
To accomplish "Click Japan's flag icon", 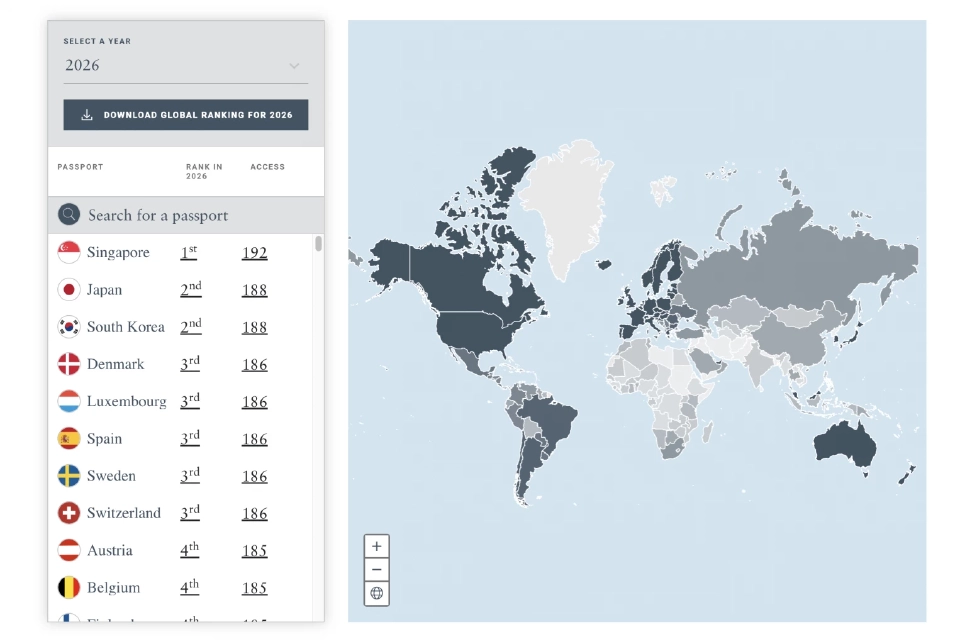I will [x=68, y=290].
